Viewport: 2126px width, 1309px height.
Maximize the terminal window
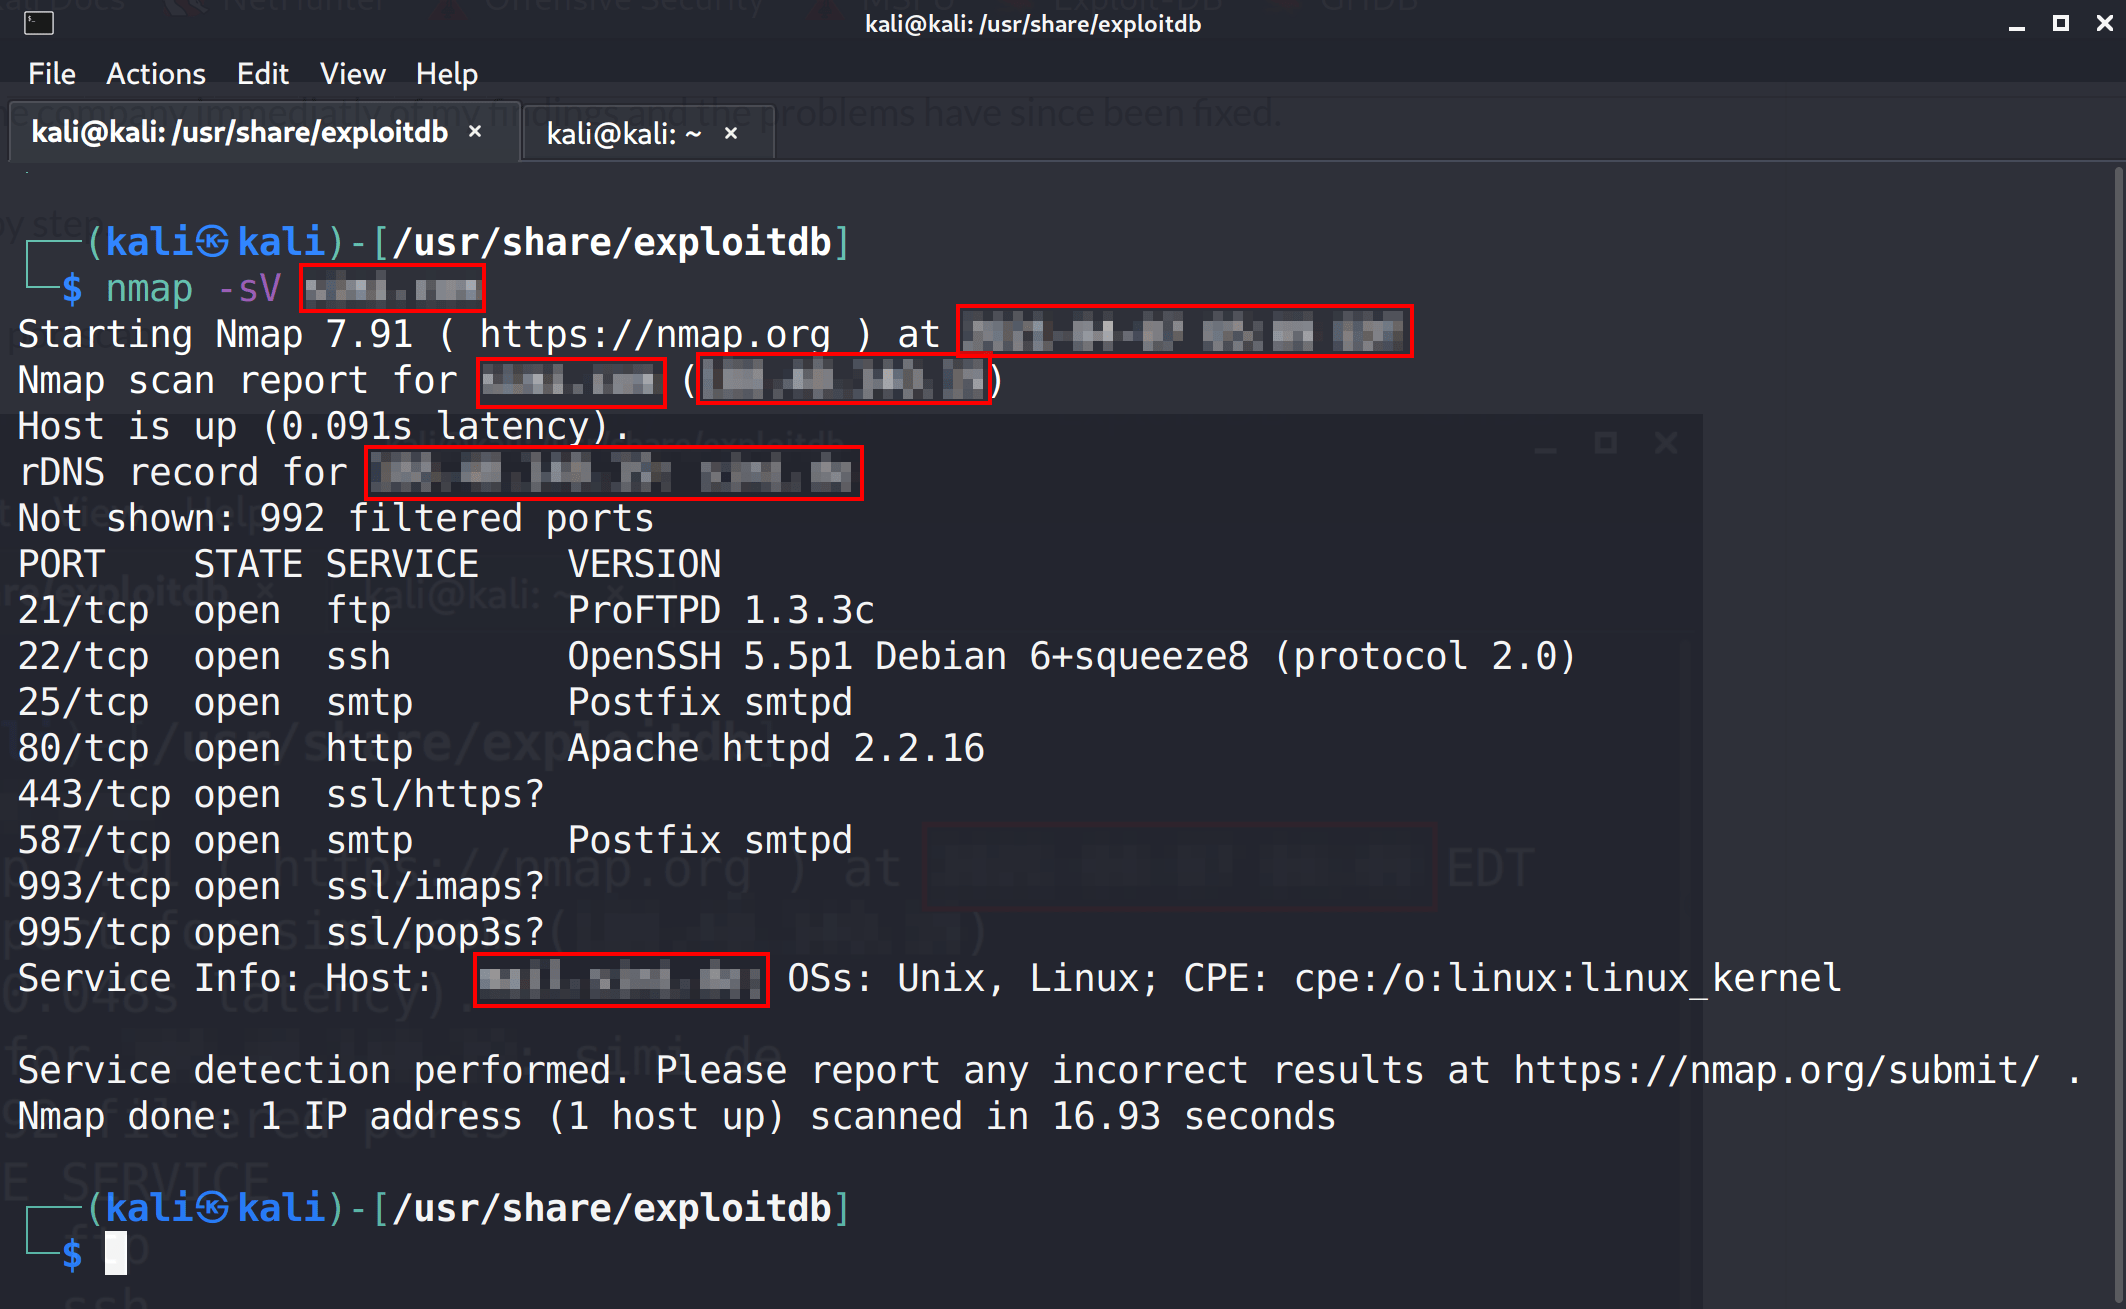(x=2060, y=23)
